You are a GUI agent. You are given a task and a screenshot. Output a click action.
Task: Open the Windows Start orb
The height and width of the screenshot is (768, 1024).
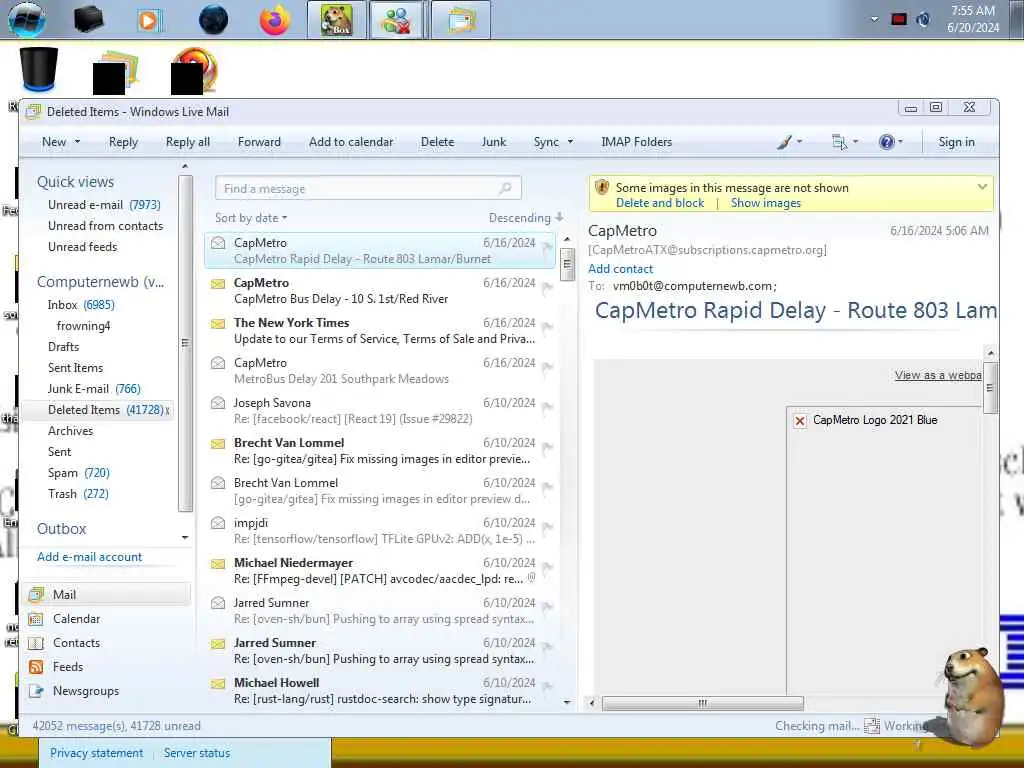pos(27,19)
